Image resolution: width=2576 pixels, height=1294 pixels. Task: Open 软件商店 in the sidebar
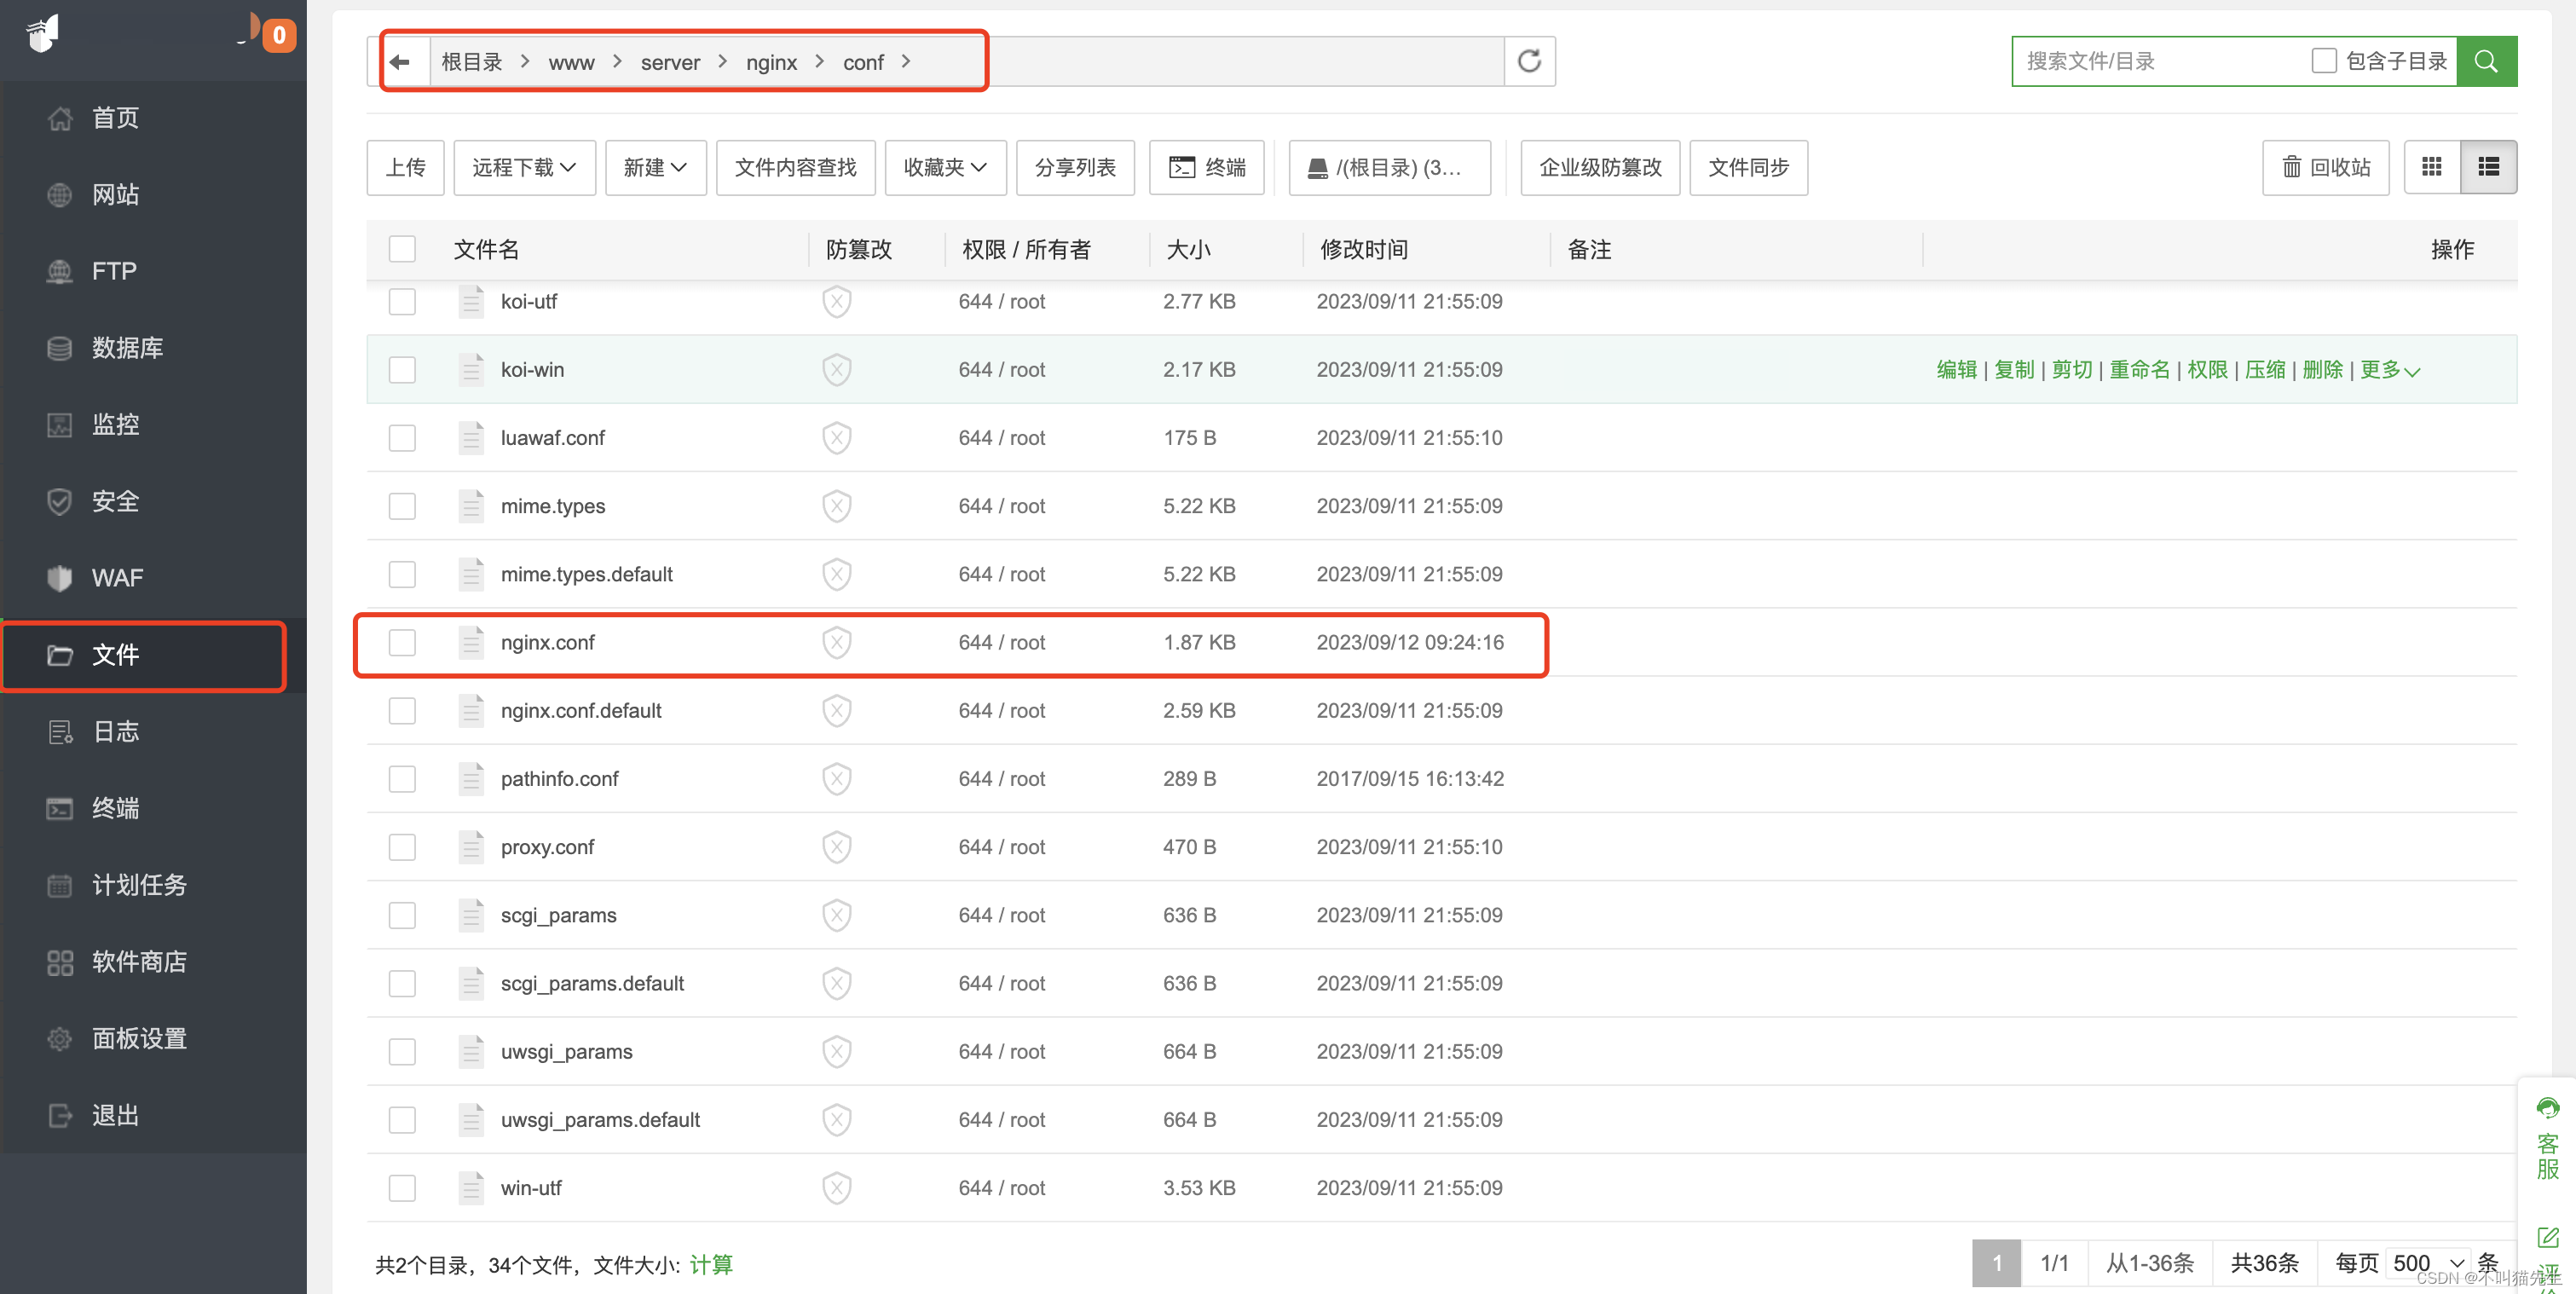pyautogui.click(x=153, y=962)
